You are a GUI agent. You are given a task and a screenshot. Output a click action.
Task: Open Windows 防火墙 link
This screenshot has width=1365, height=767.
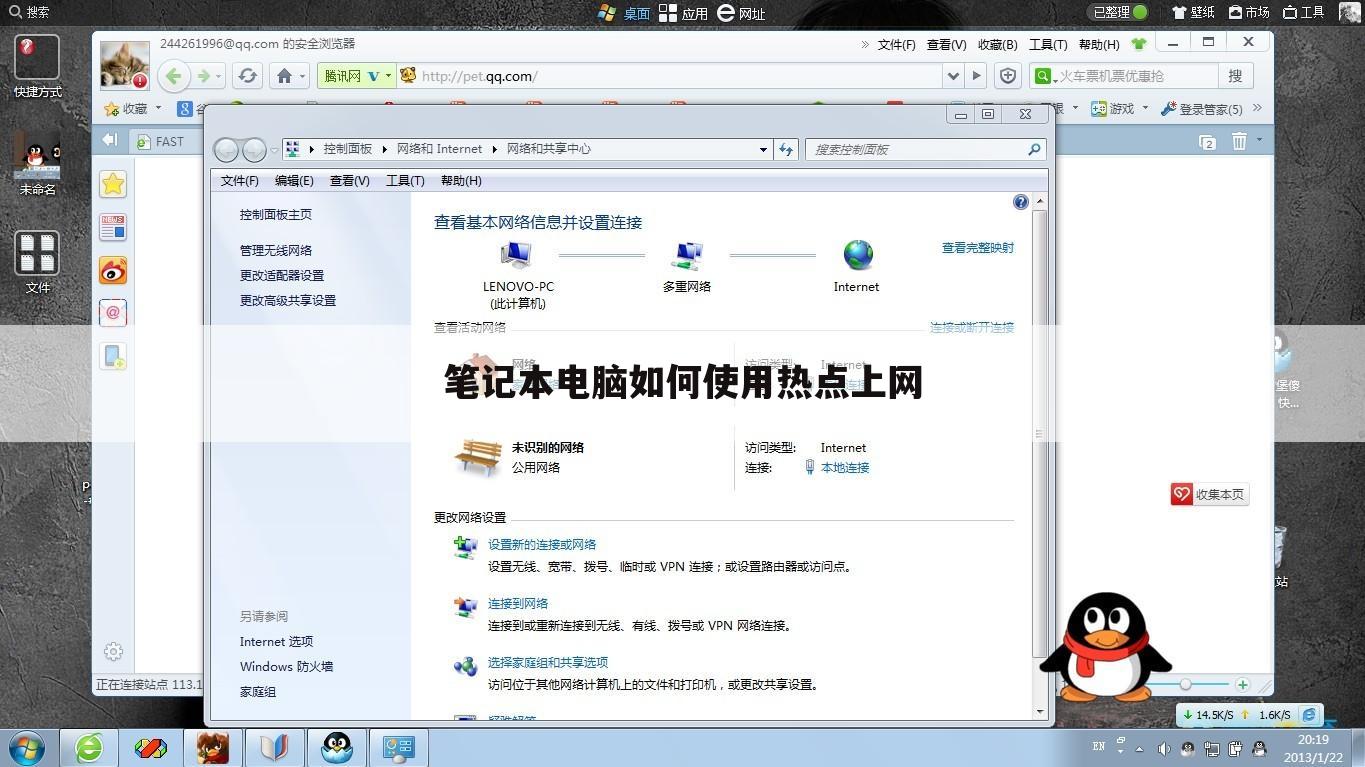[x=286, y=666]
